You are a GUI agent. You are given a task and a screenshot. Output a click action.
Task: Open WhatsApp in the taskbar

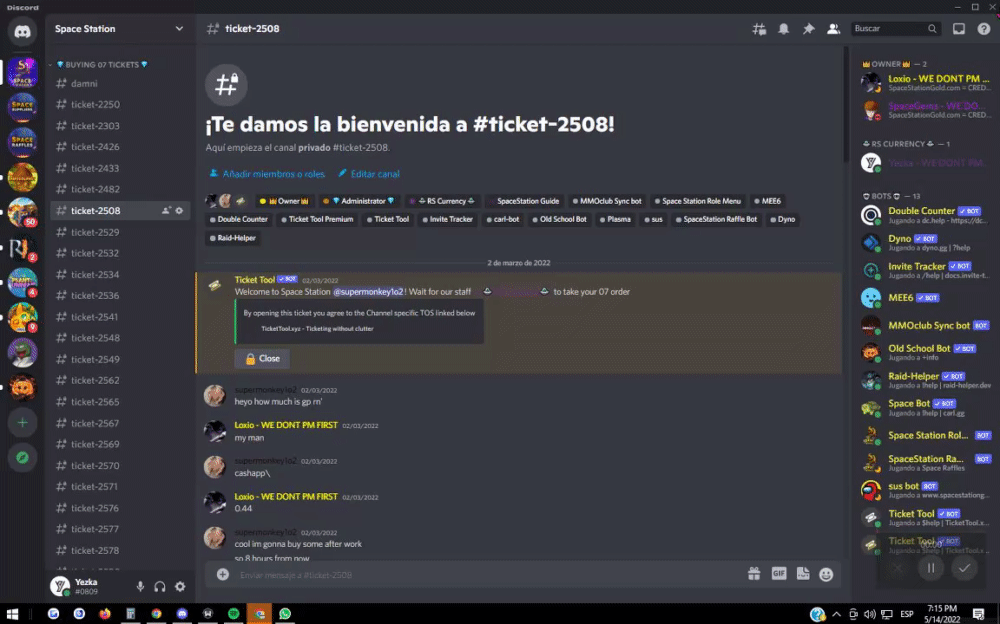[285, 614]
